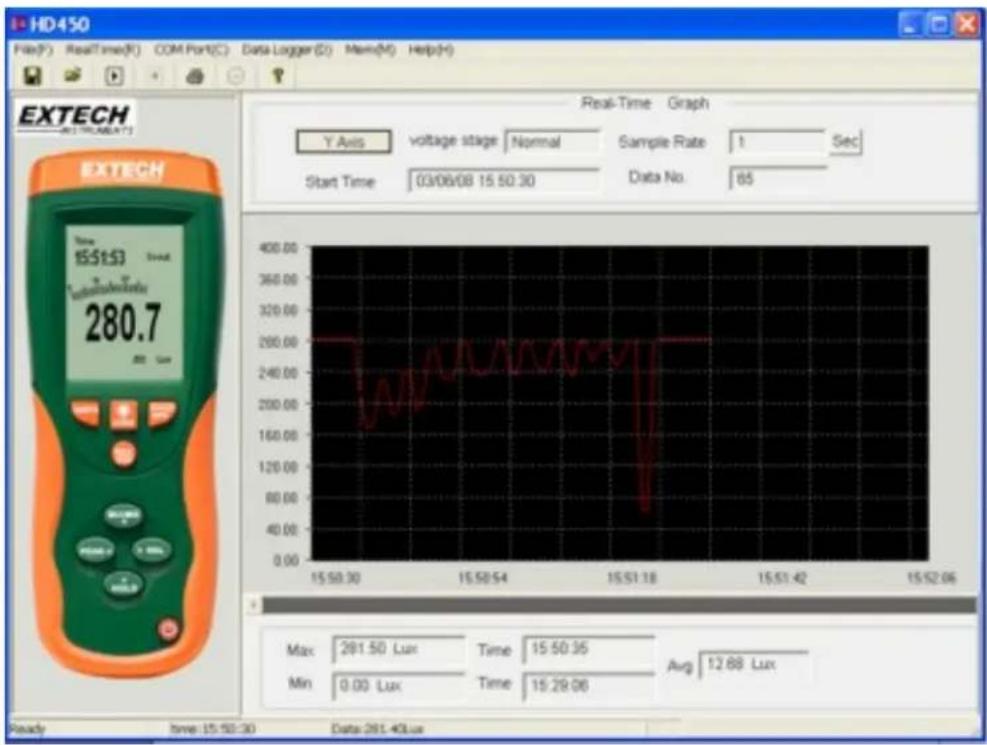The width and height of the screenshot is (987, 745).
Task: Click the Y Axis button
Action: 344,142
